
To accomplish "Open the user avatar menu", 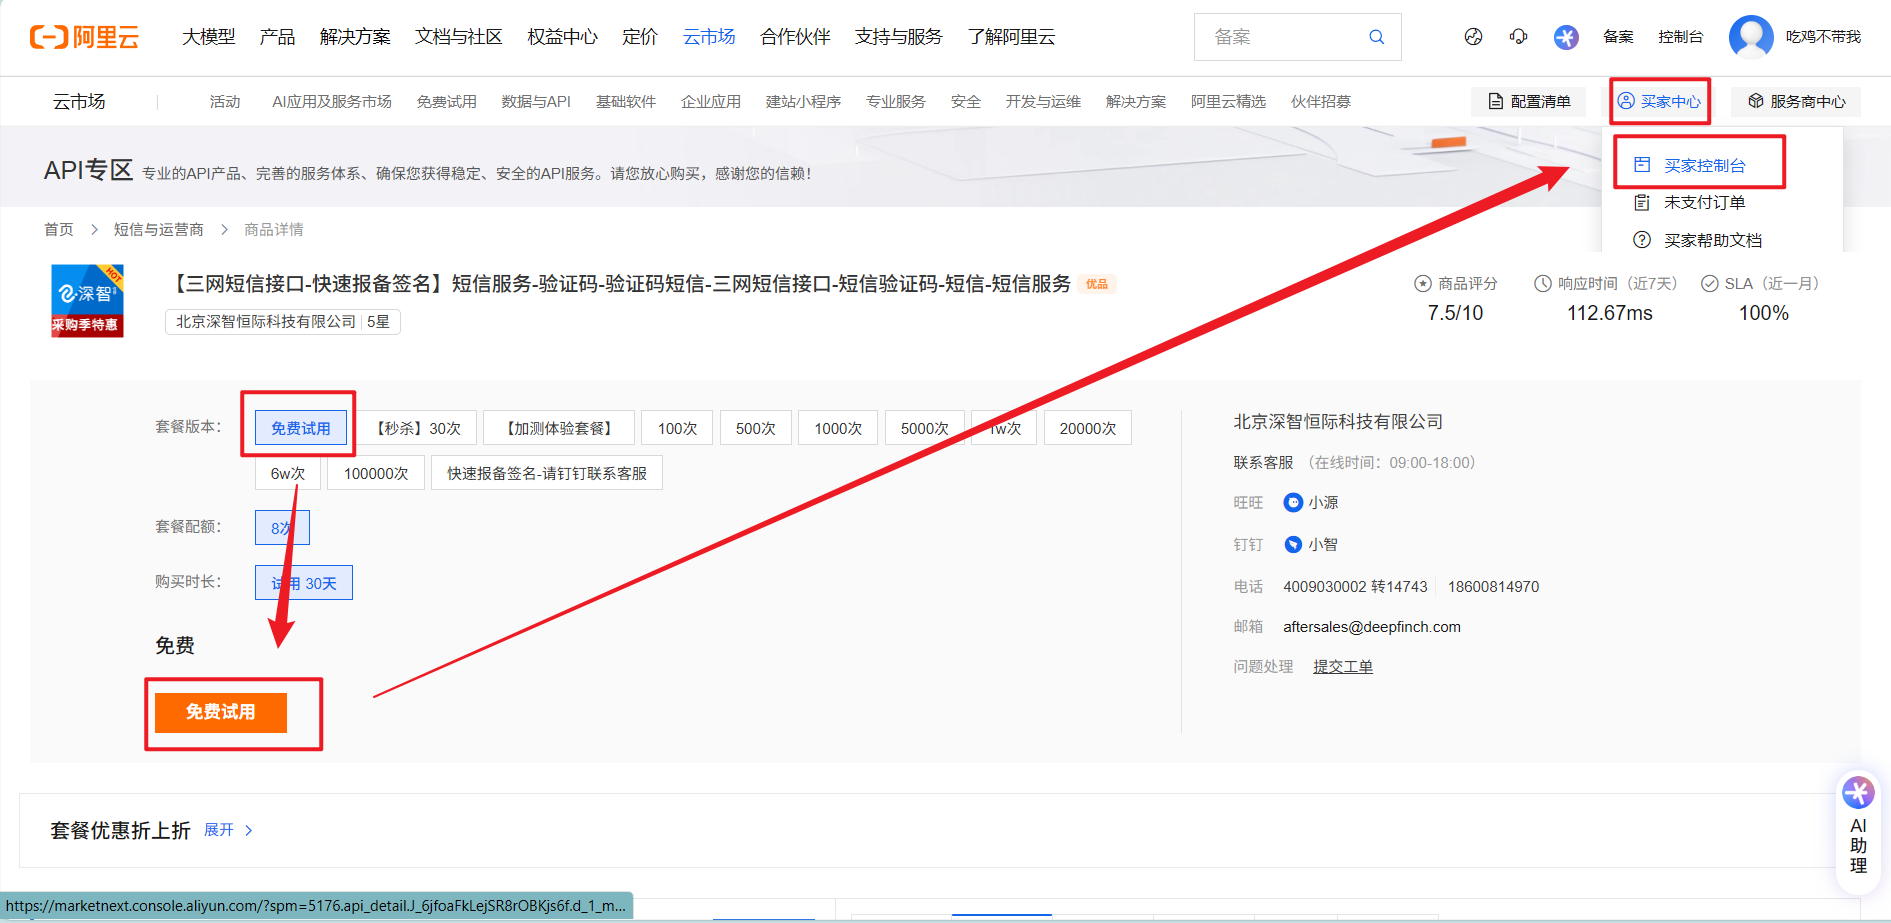I will [1751, 37].
